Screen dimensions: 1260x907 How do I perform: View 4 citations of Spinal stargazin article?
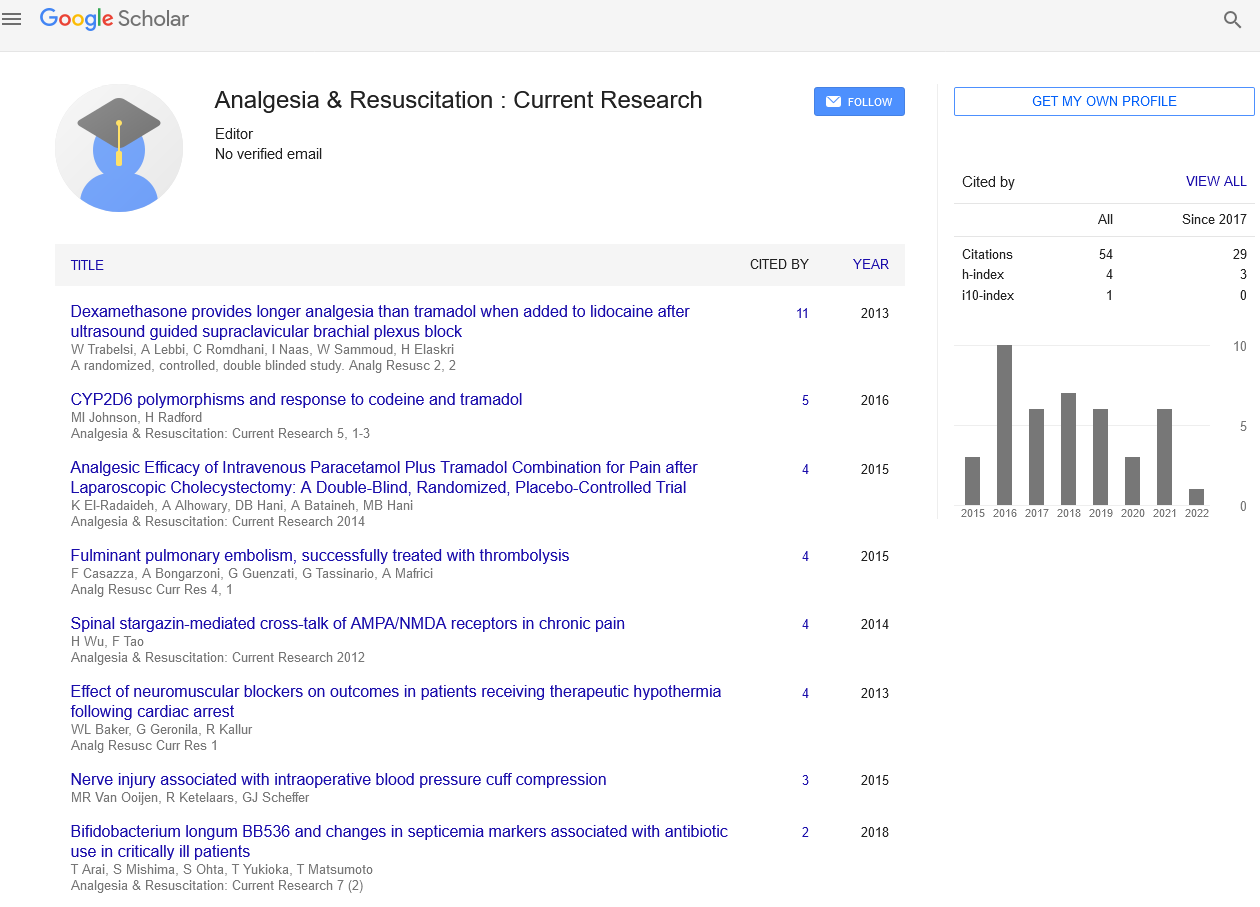805,624
